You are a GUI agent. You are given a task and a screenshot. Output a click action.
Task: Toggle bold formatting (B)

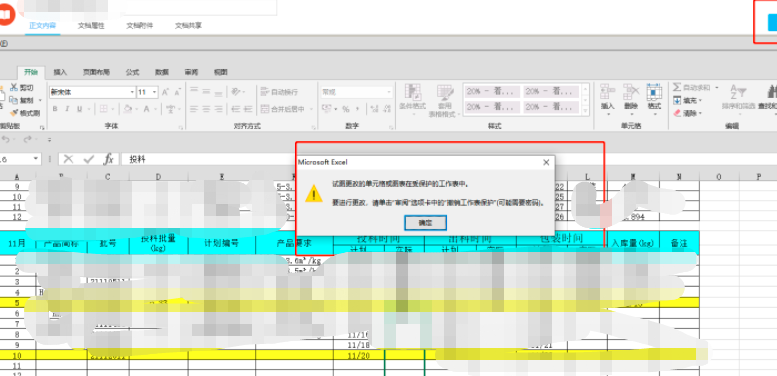pos(55,109)
